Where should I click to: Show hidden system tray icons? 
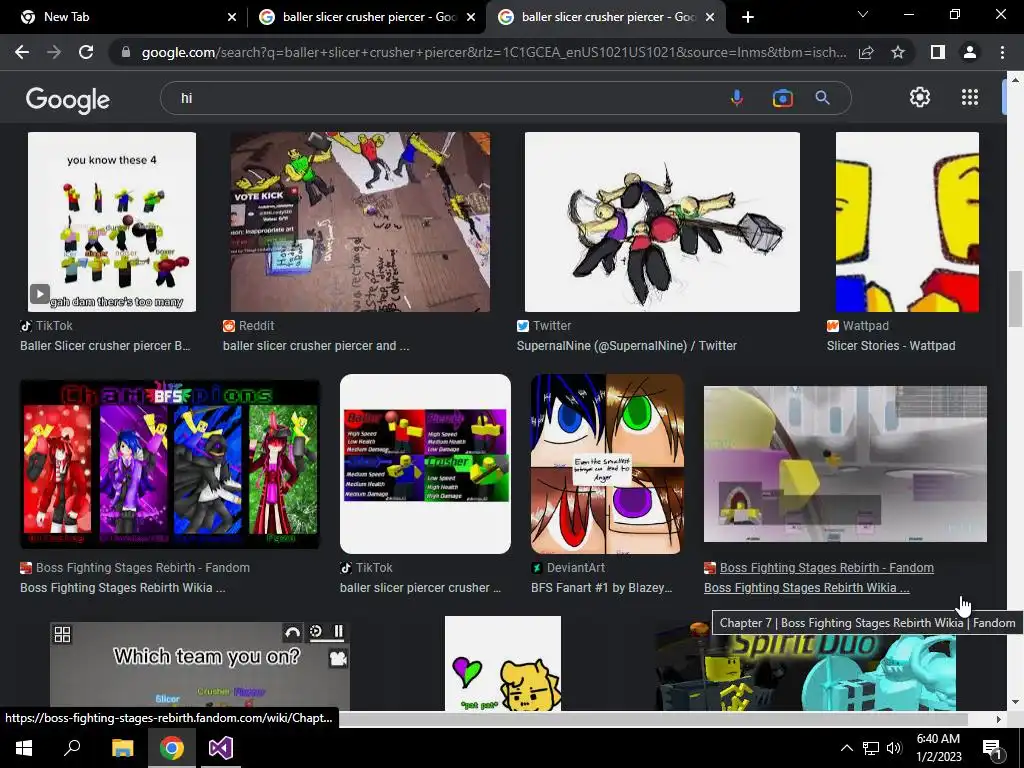coord(846,748)
